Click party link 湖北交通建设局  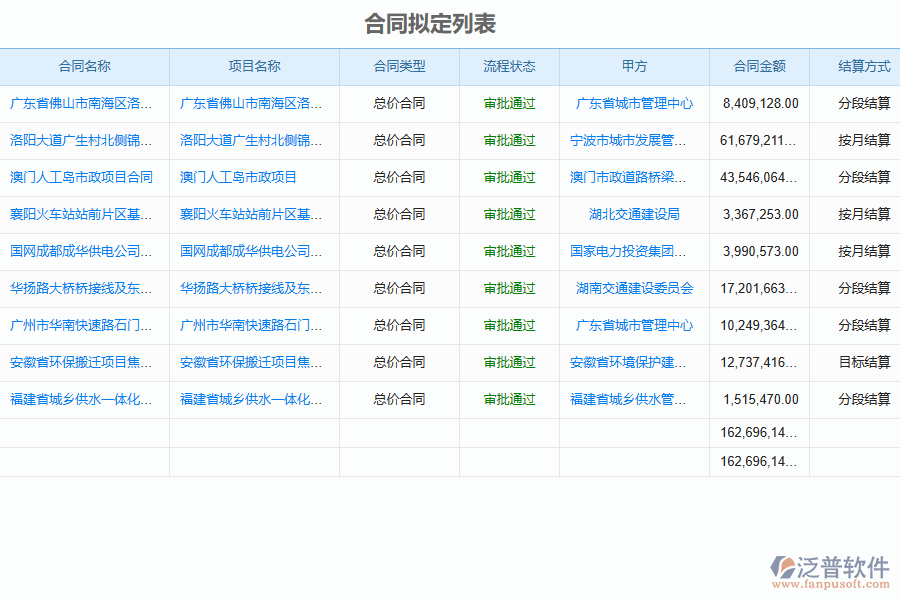coord(634,215)
